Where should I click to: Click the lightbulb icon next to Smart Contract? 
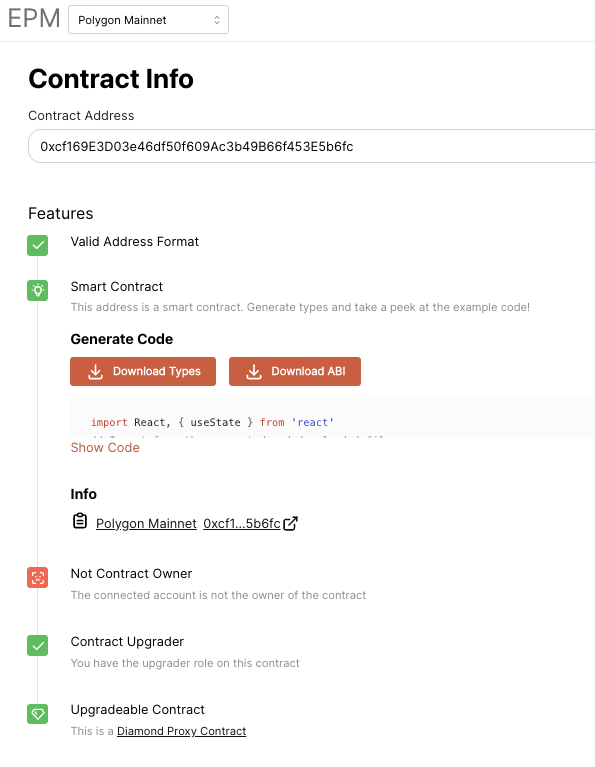tap(37, 291)
